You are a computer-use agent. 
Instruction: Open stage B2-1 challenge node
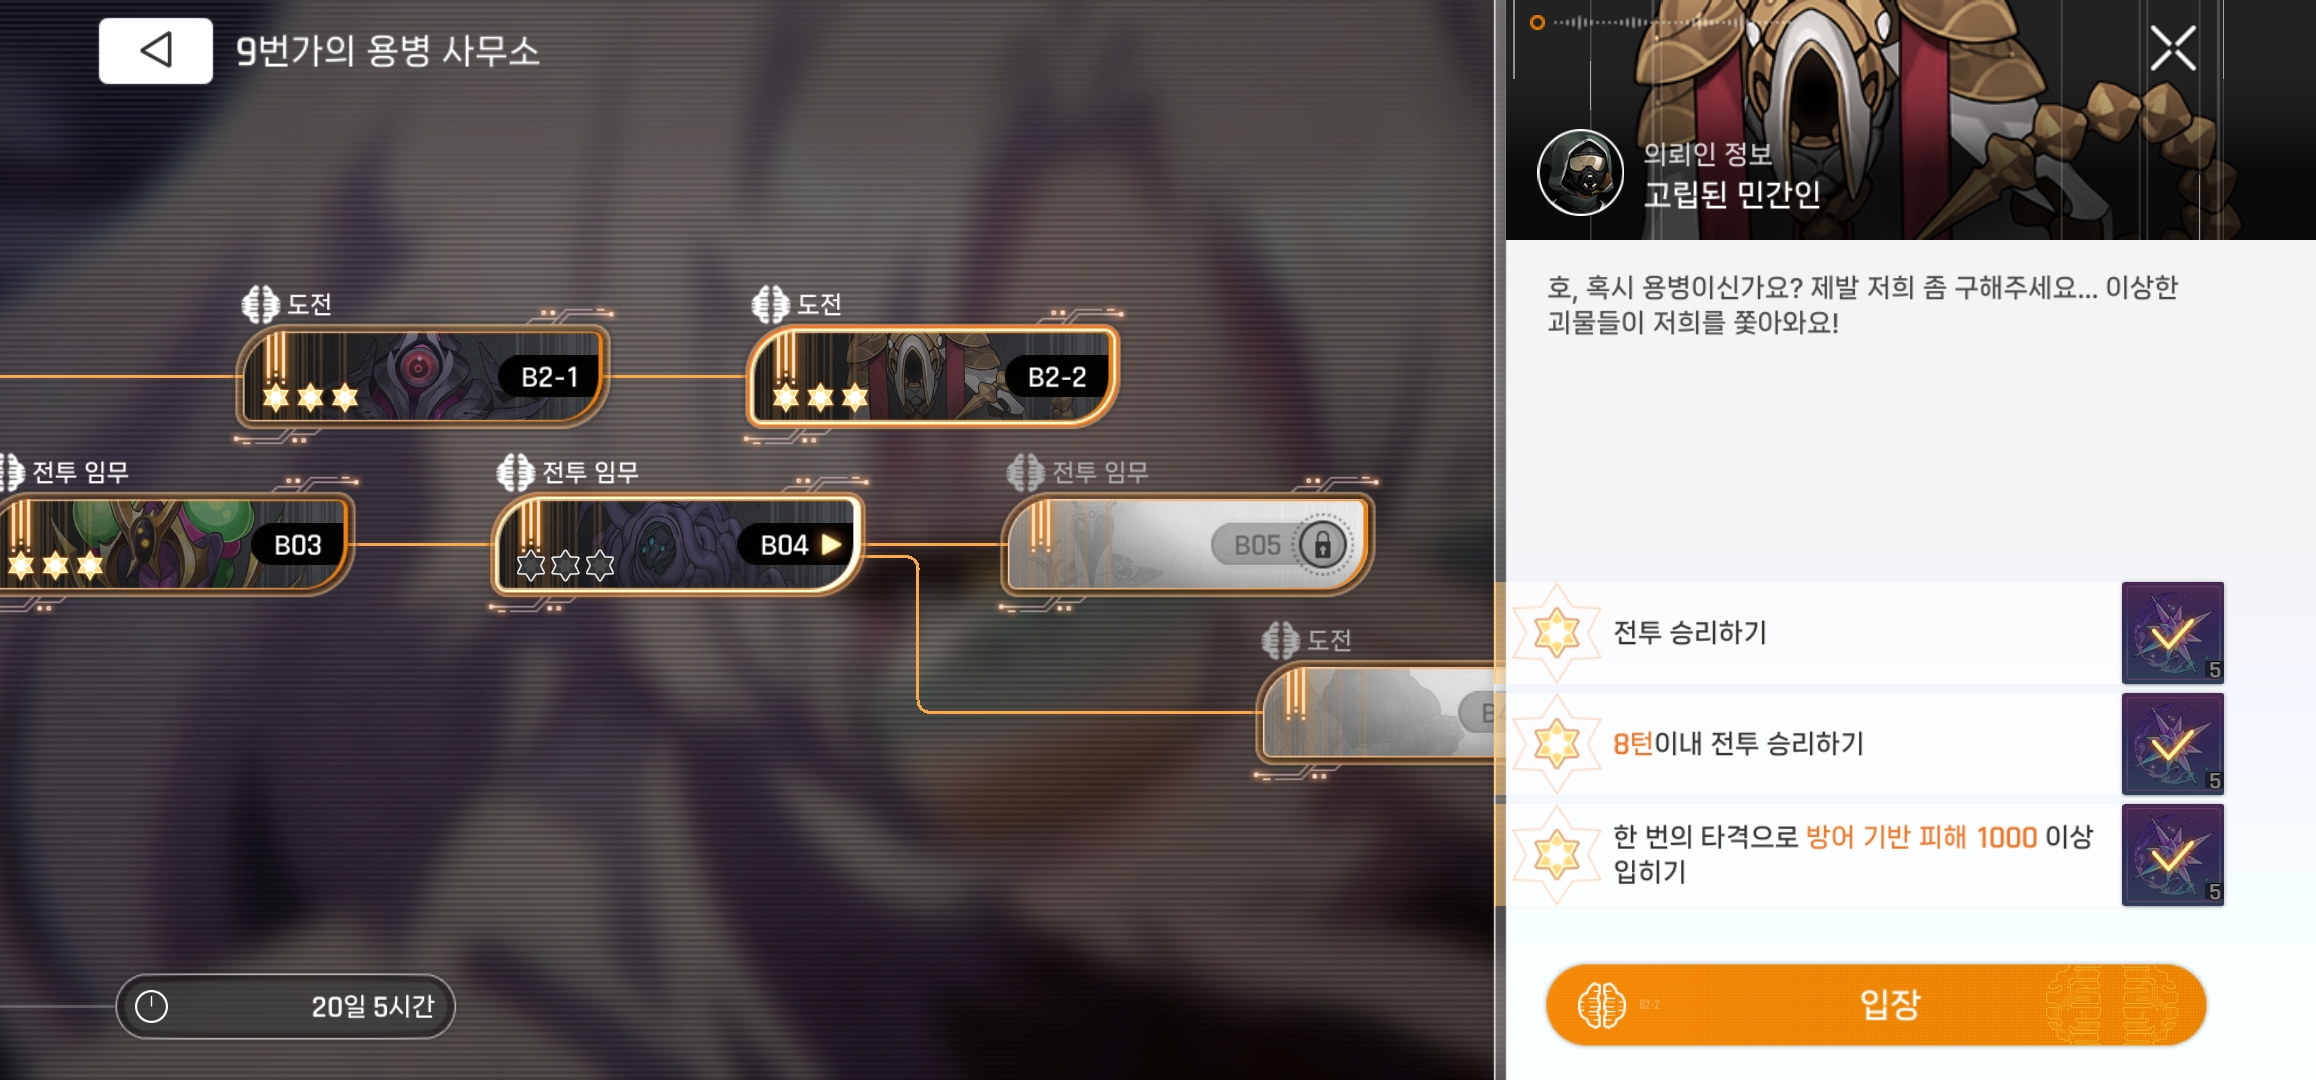[422, 377]
